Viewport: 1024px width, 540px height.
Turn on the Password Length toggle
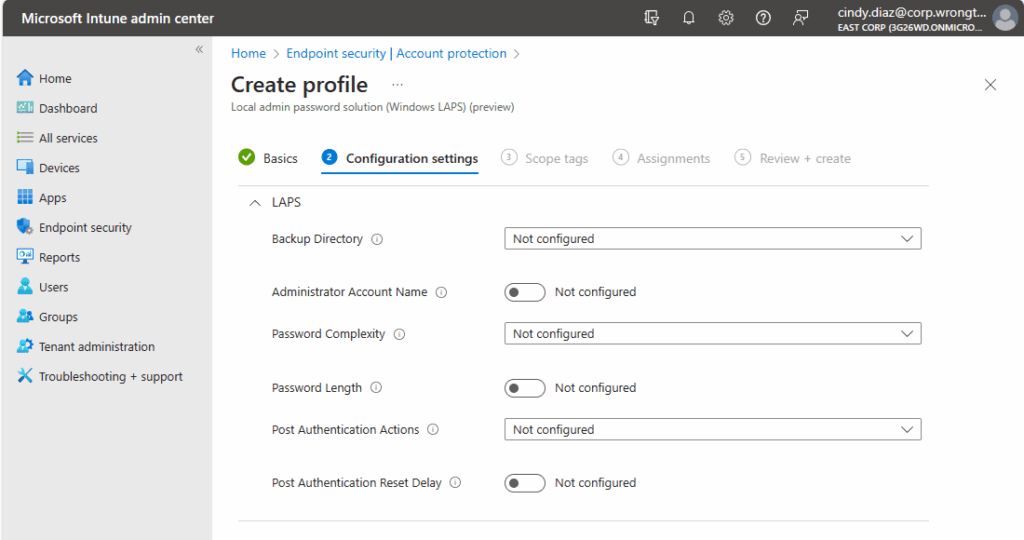coord(525,388)
